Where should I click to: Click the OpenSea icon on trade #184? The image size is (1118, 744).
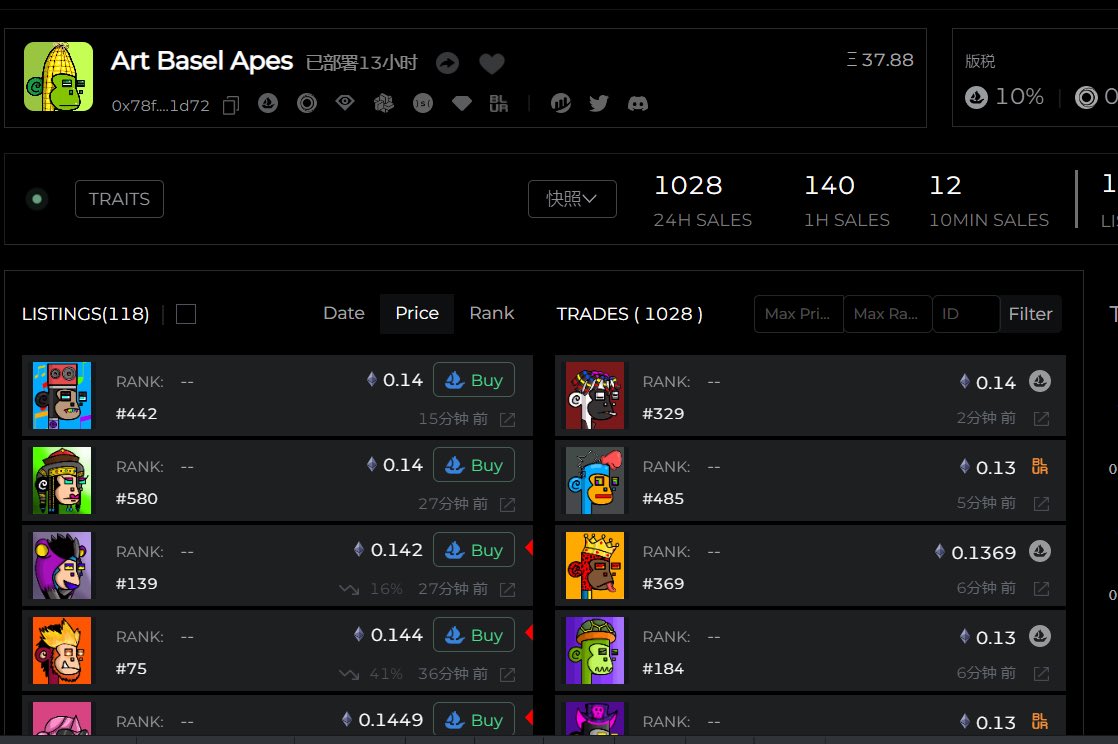tap(1040, 636)
